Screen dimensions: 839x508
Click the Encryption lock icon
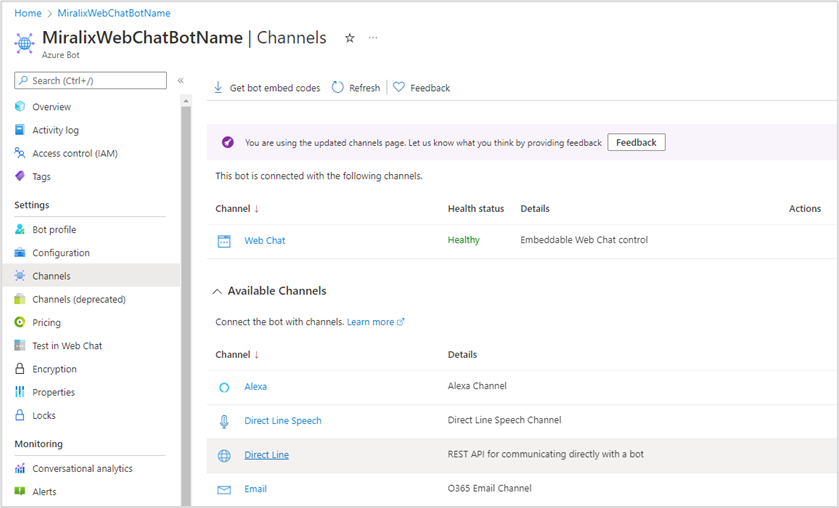coord(20,368)
